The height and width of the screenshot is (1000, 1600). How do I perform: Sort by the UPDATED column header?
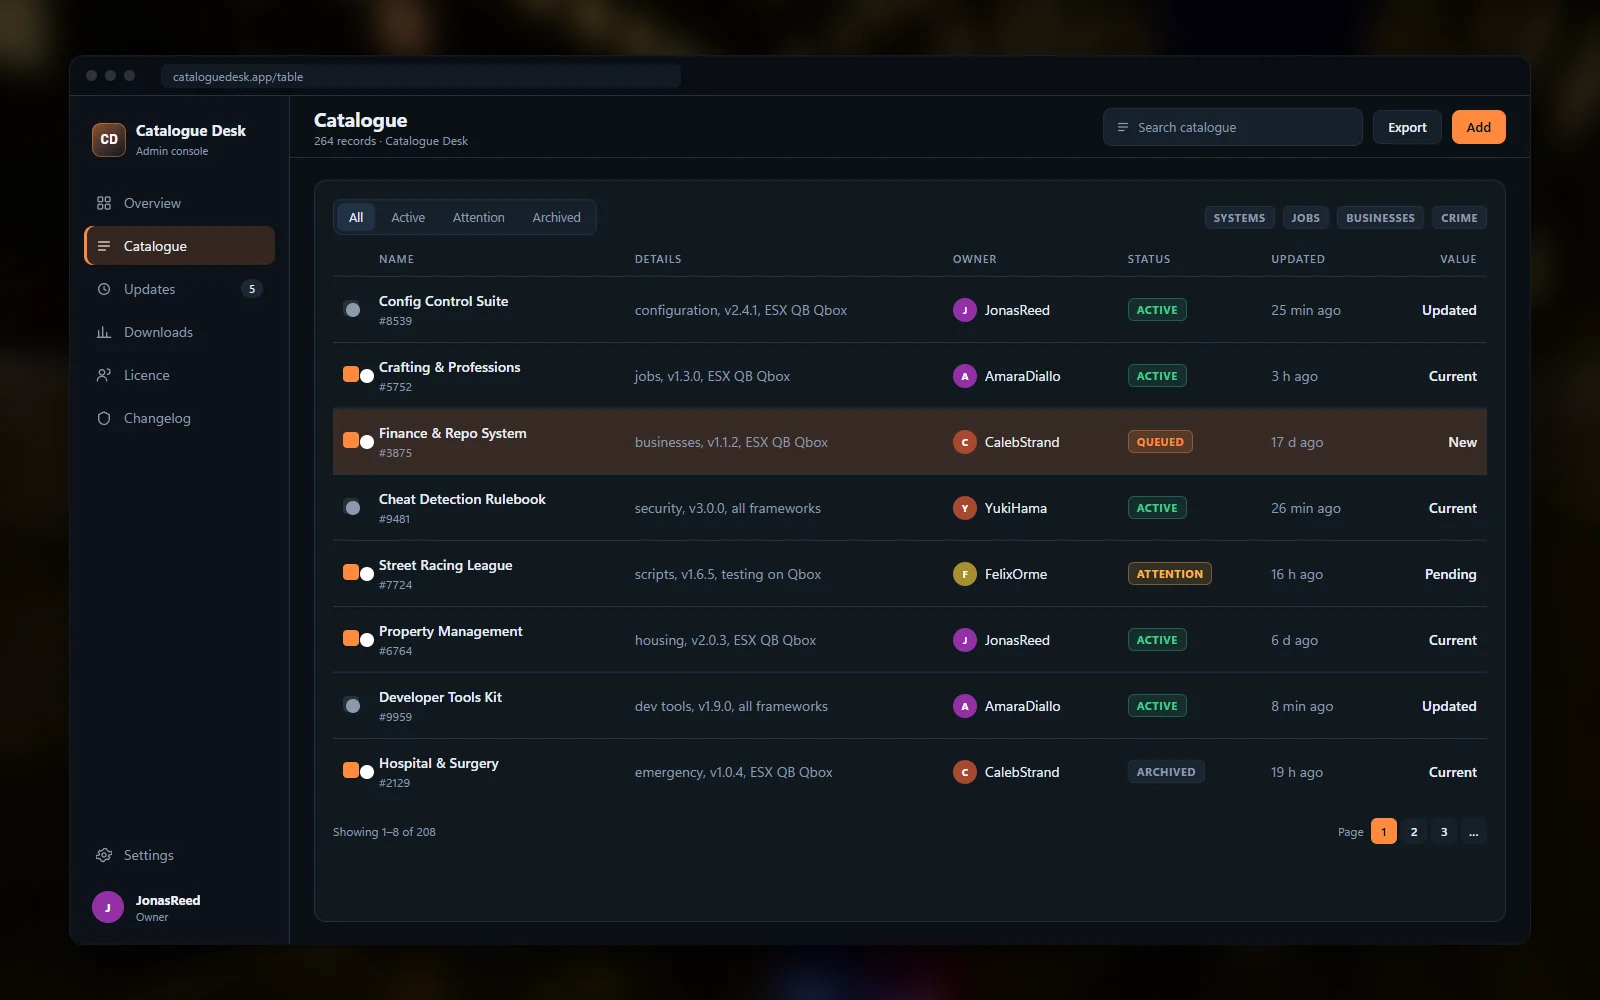pos(1298,259)
